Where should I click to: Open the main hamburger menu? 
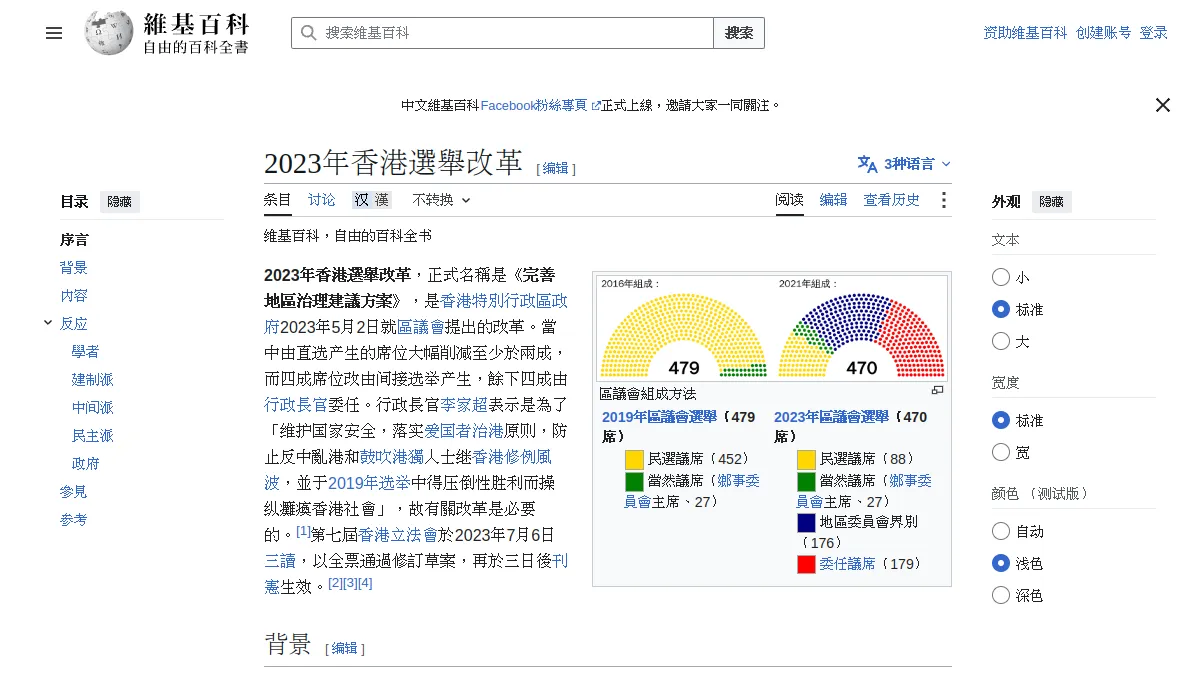[x=54, y=33]
